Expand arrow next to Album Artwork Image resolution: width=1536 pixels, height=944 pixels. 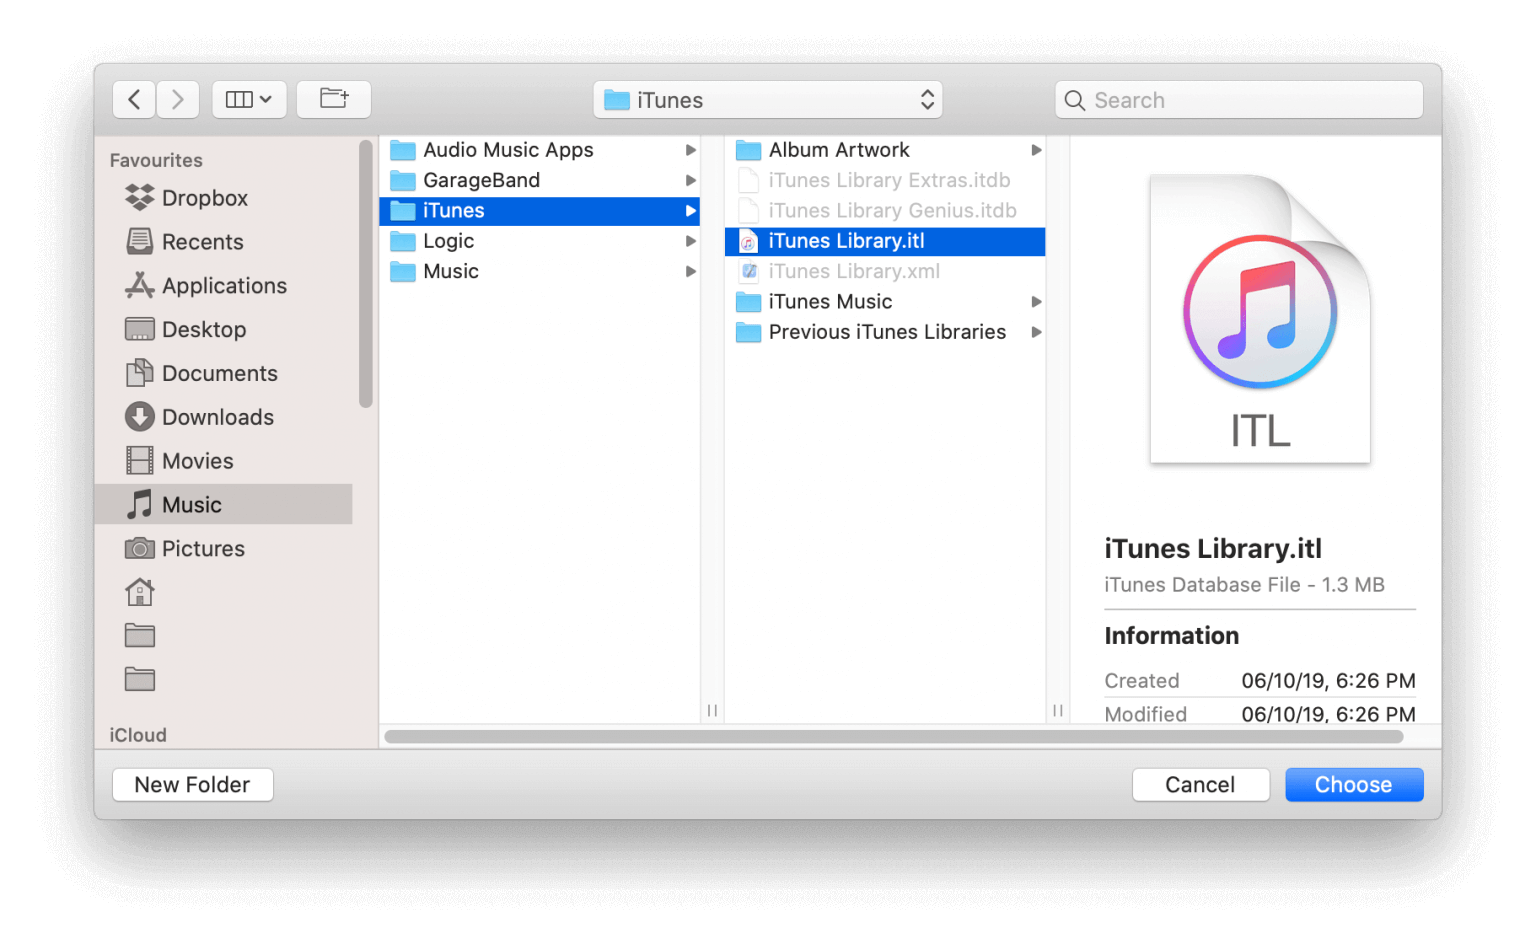(1036, 150)
